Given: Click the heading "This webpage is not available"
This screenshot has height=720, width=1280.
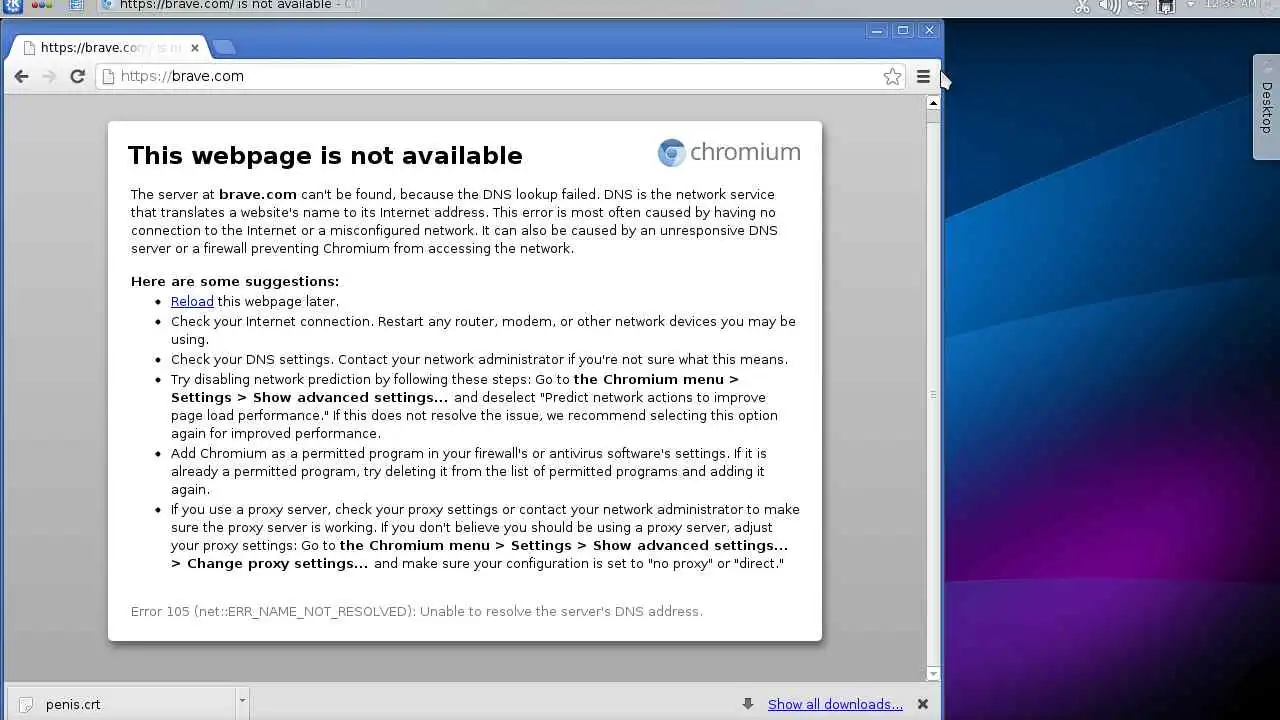Looking at the screenshot, I should (x=325, y=155).
